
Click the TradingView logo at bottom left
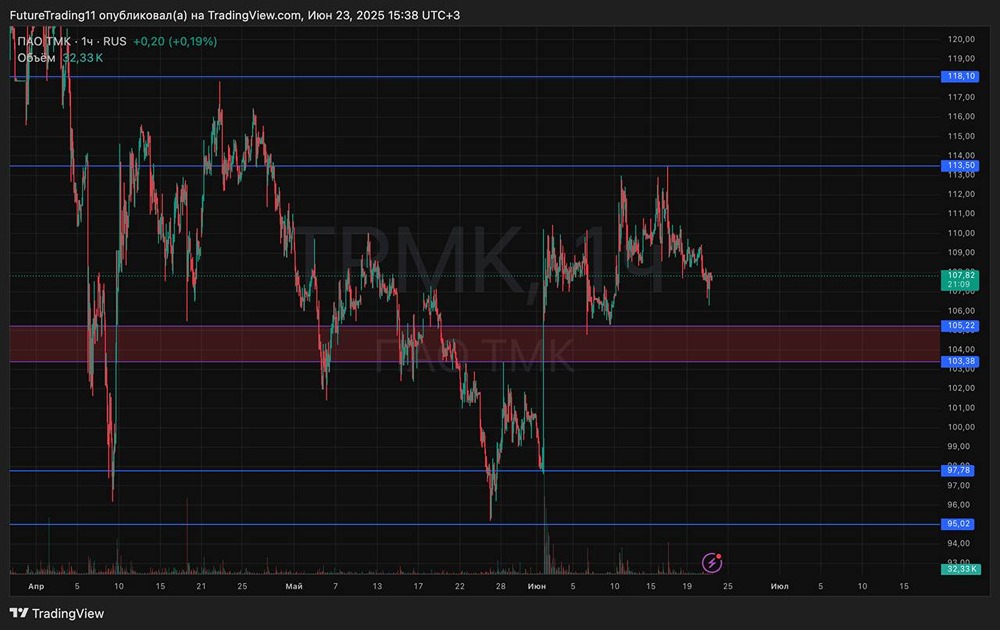[x=57, y=613]
